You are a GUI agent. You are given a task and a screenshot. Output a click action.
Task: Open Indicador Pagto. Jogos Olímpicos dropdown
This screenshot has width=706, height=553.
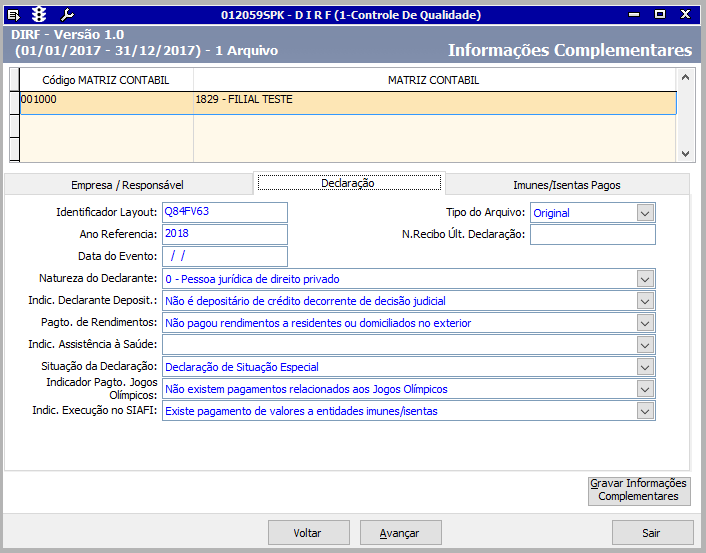tap(645, 389)
